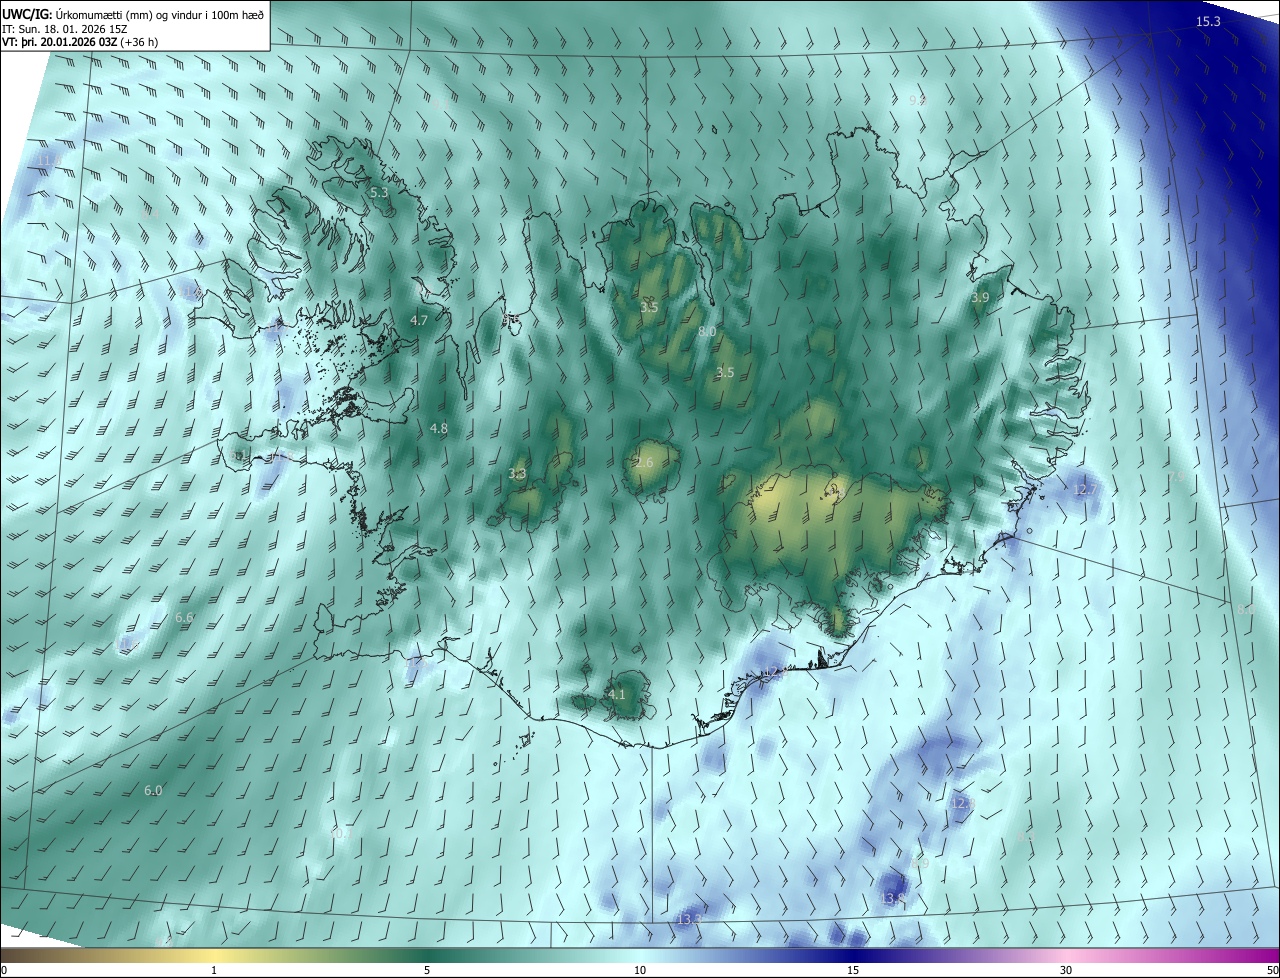Click the 8.9 value southeast of Iceland

click(x=920, y=863)
